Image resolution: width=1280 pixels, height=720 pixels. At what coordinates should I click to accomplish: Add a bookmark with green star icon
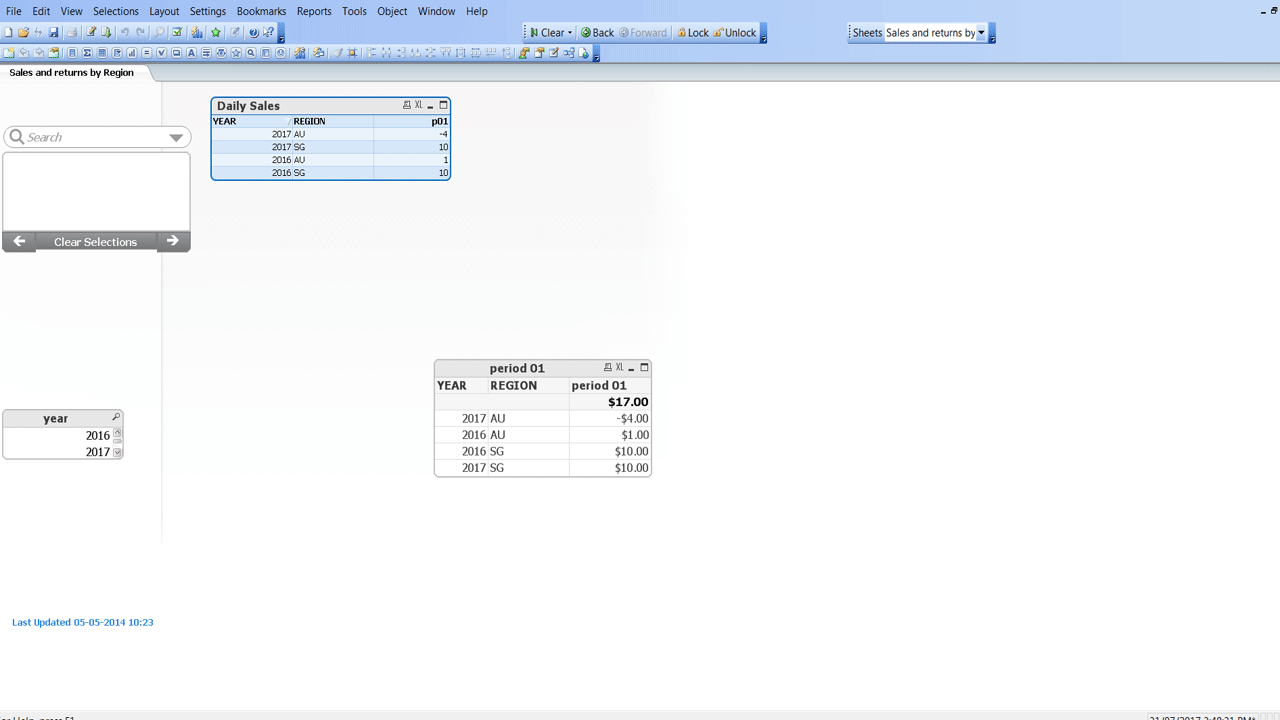click(216, 33)
